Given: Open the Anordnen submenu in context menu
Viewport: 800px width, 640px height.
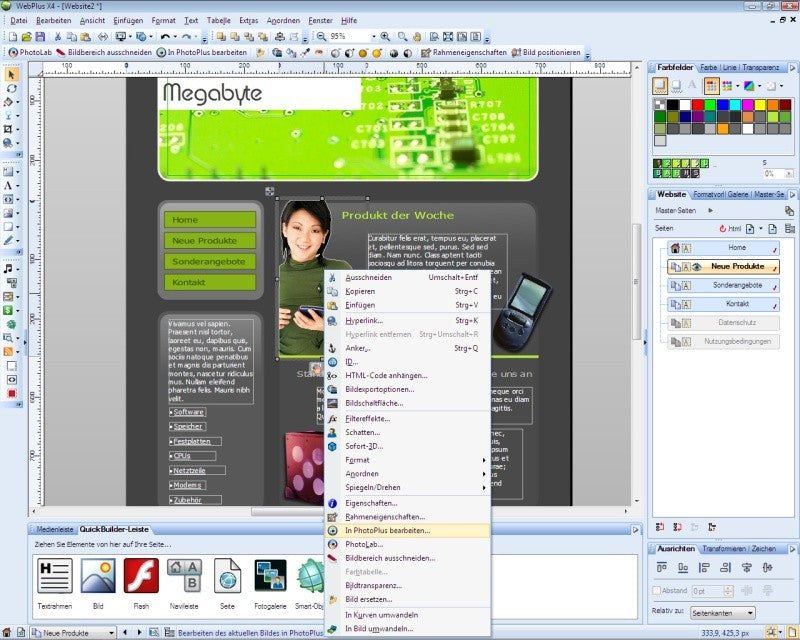Looking at the screenshot, I should (x=407, y=474).
